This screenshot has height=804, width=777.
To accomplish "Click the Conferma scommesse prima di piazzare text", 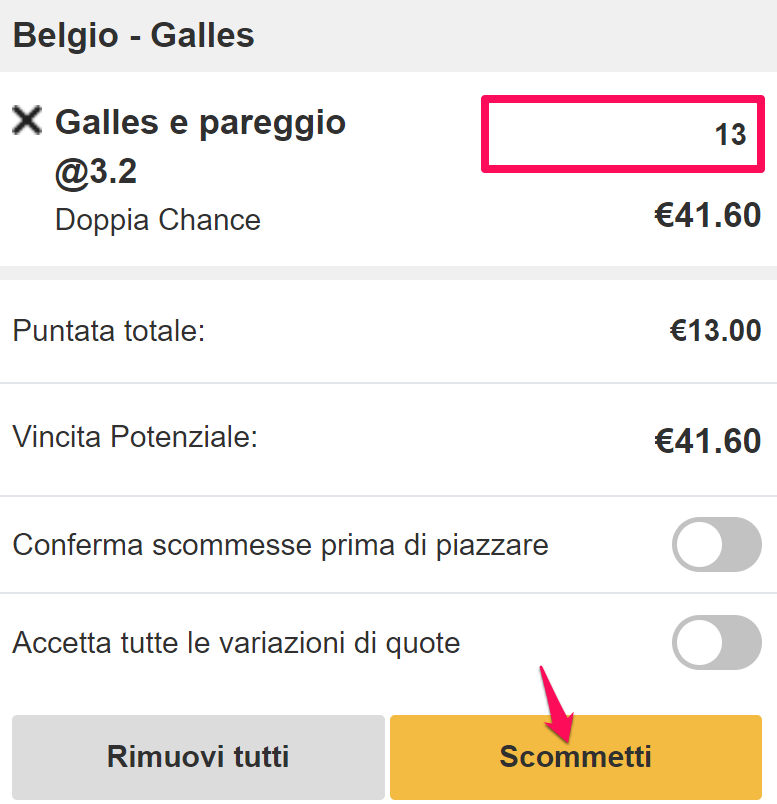I will click(281, 545).
